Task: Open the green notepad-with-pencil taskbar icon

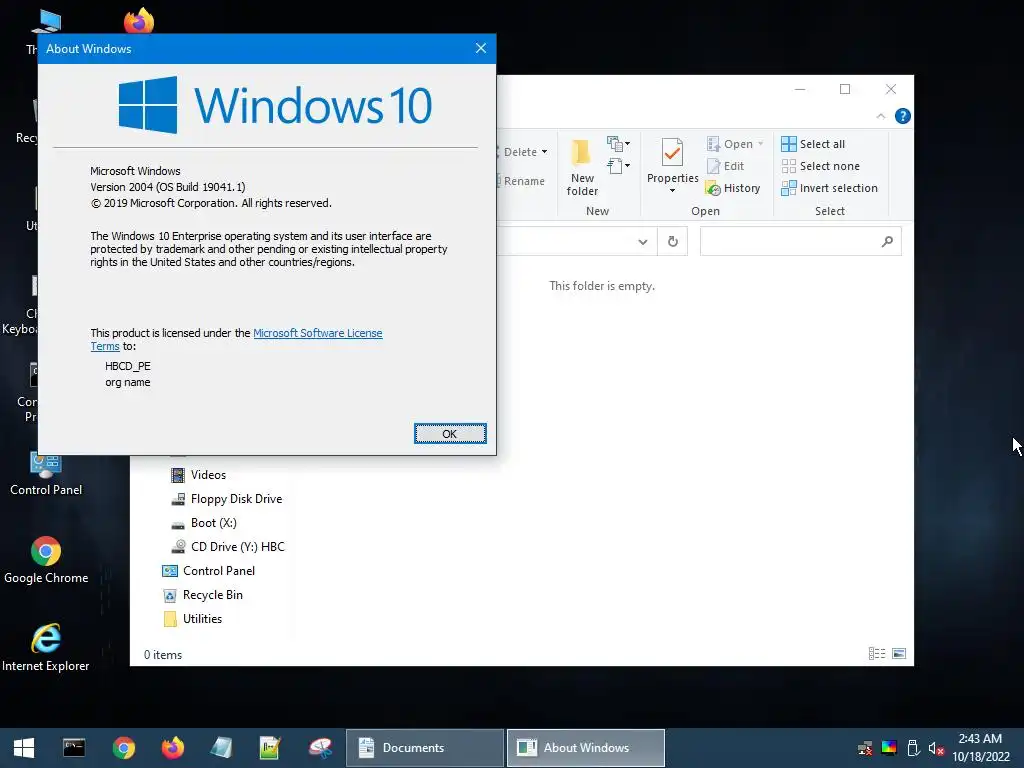Action: (x=270, y=748)
